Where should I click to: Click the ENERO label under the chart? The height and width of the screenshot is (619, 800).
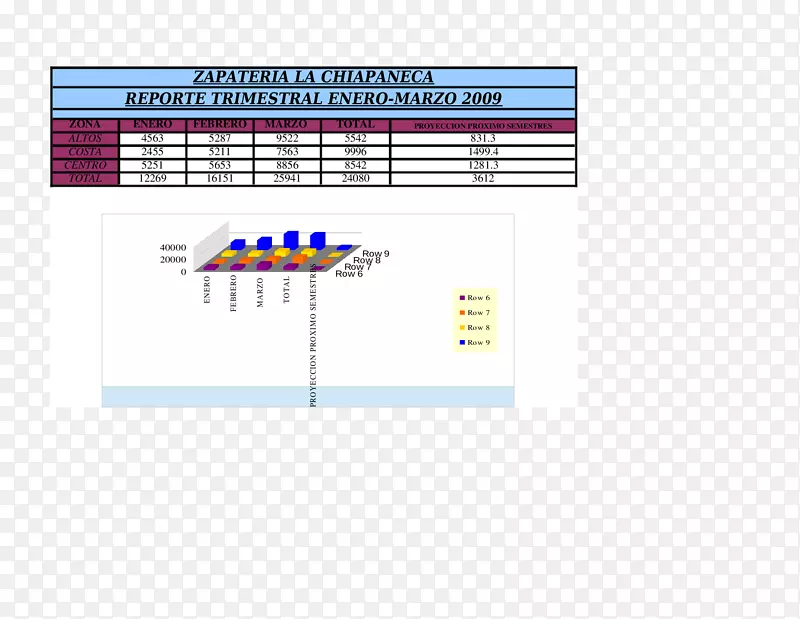207,290
